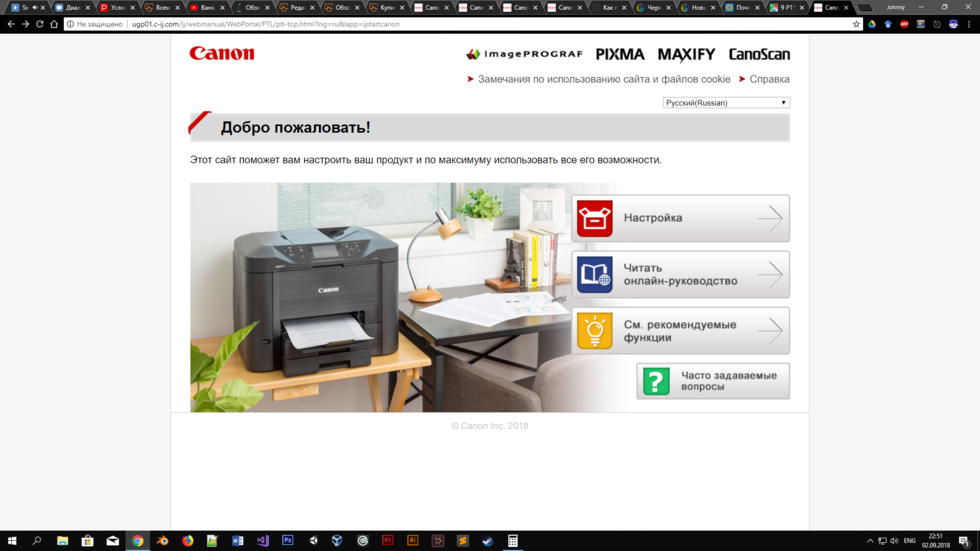The image size is (980, 551).
Task: Click the yellow lightbulb recommended functions icon
Action: 594,331
